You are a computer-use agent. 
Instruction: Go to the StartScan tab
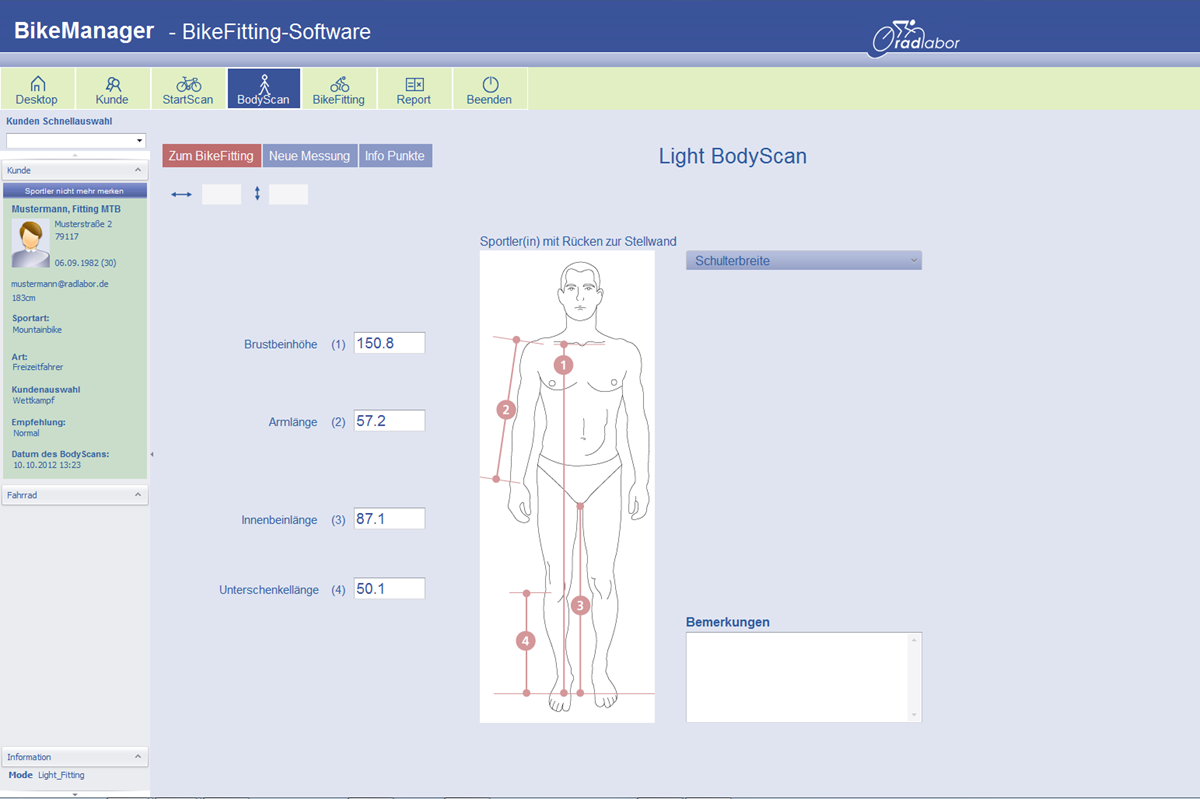(x=188, y=89)
